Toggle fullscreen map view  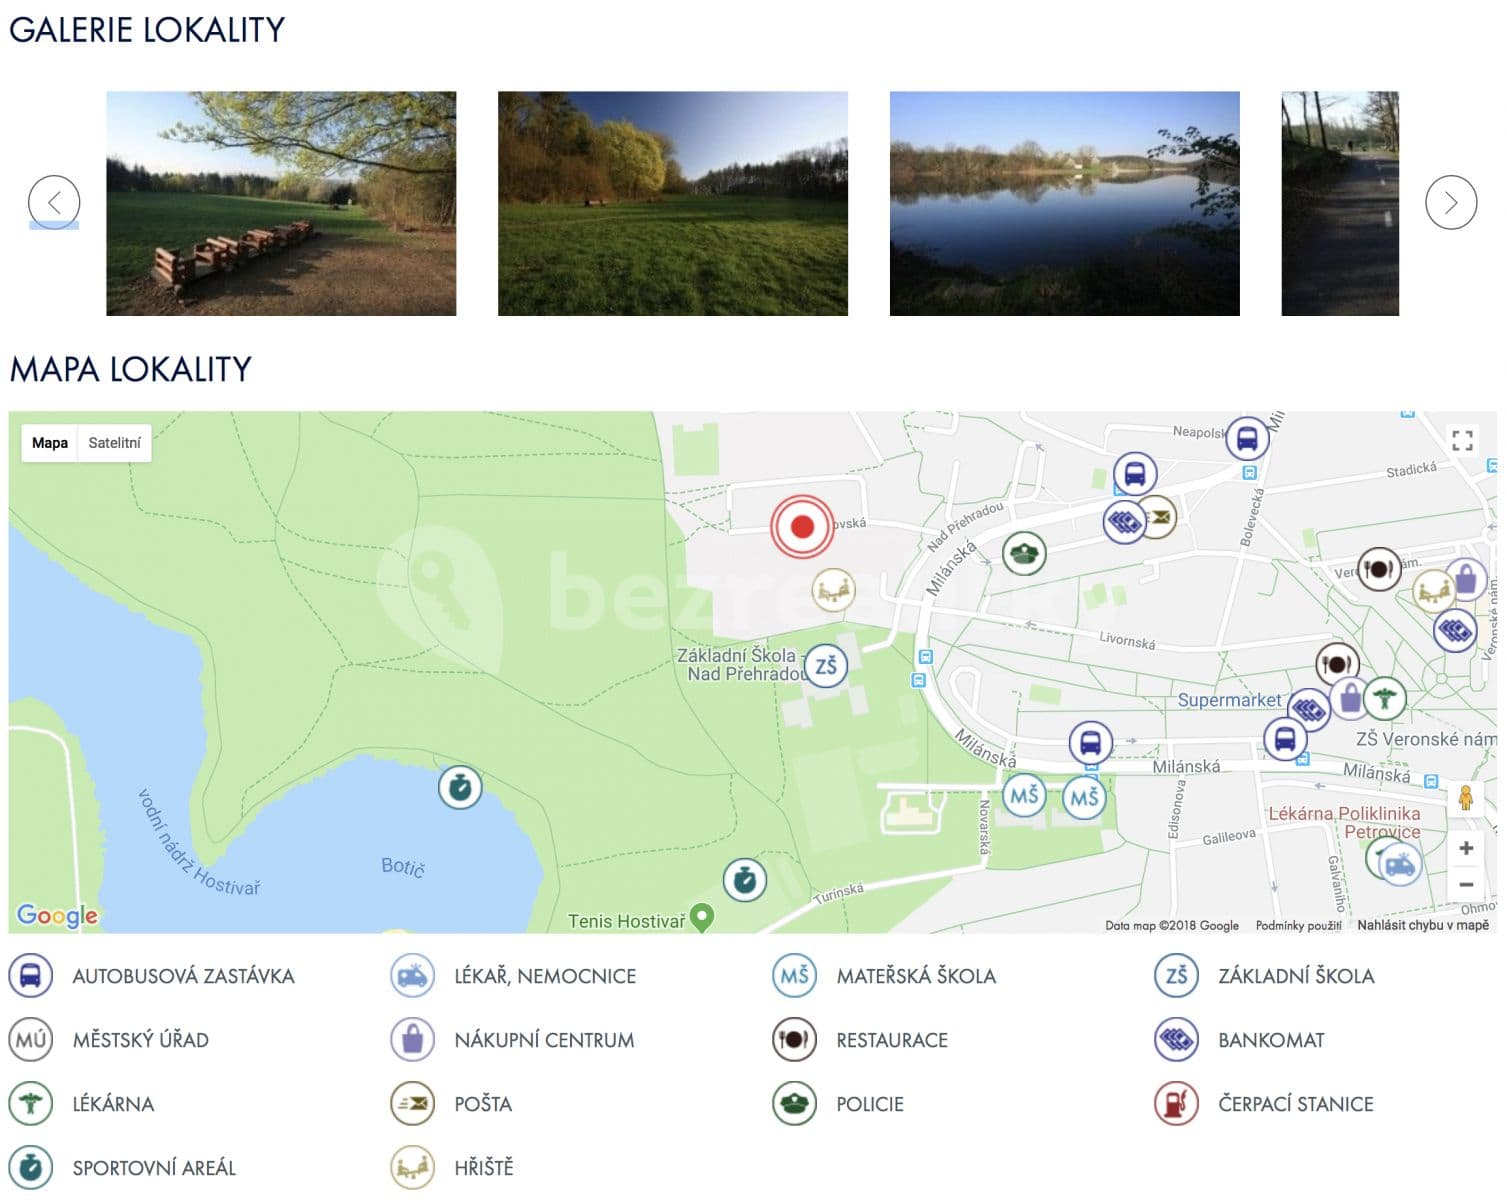(1462, 440)
